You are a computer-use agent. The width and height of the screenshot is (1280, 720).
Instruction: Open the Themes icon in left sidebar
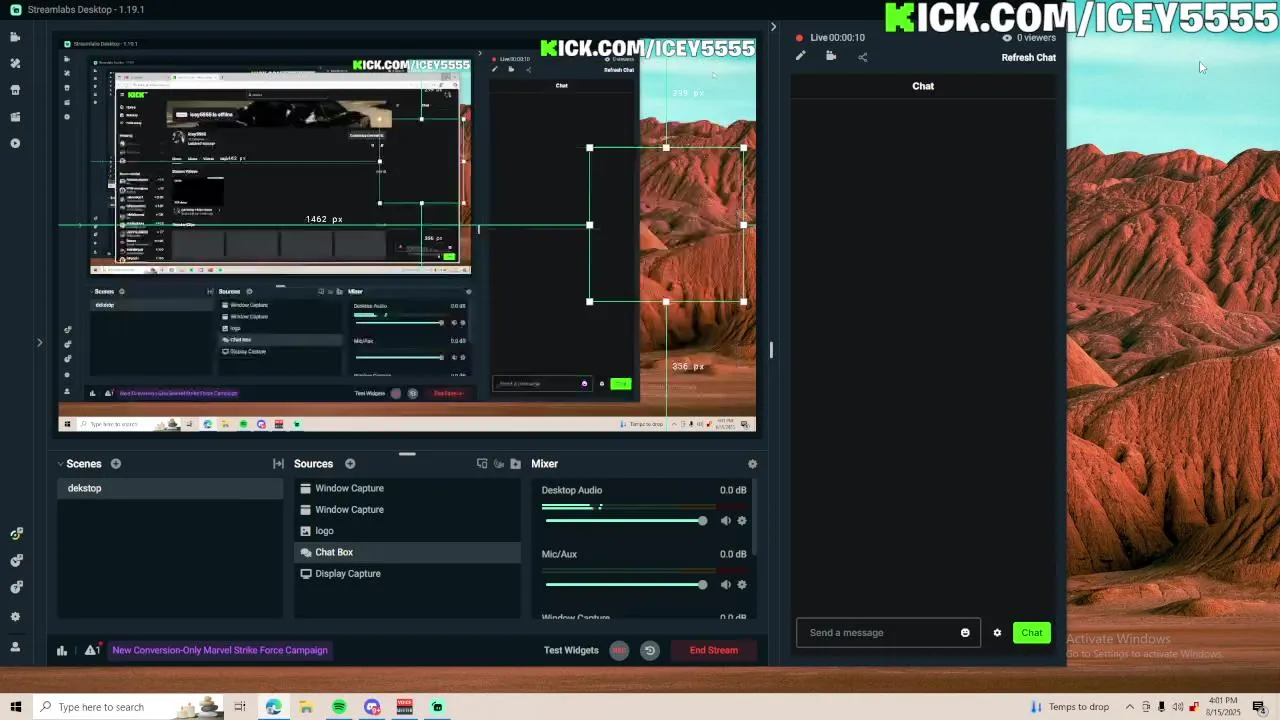point(15,63)
